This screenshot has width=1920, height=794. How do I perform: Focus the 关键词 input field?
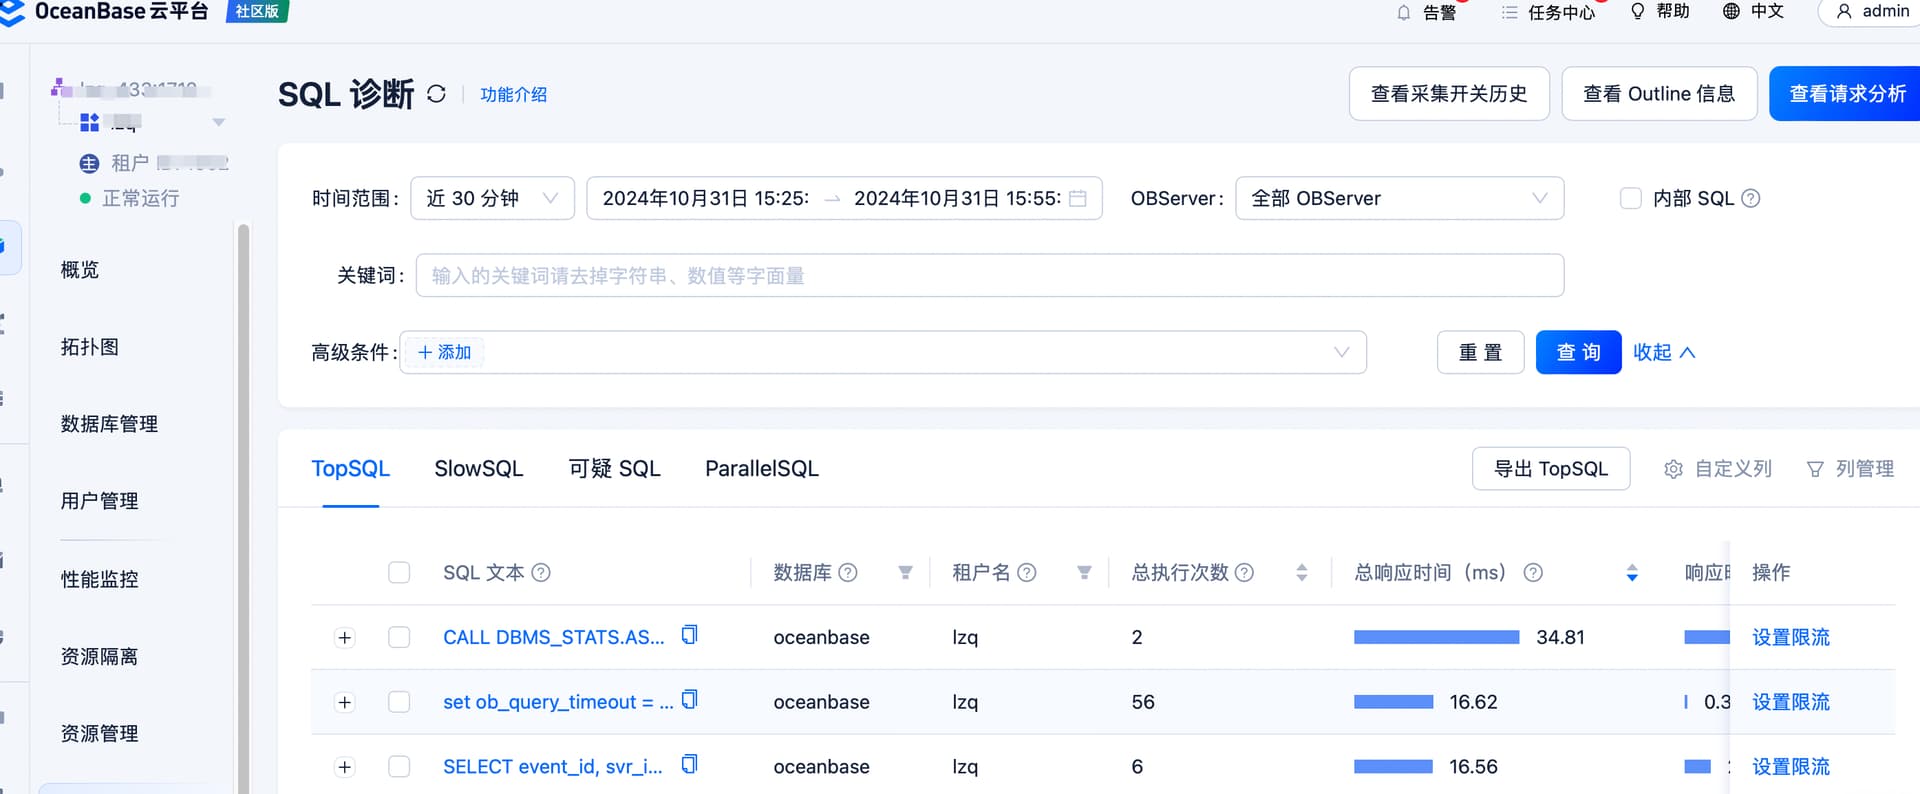(990, 275)
